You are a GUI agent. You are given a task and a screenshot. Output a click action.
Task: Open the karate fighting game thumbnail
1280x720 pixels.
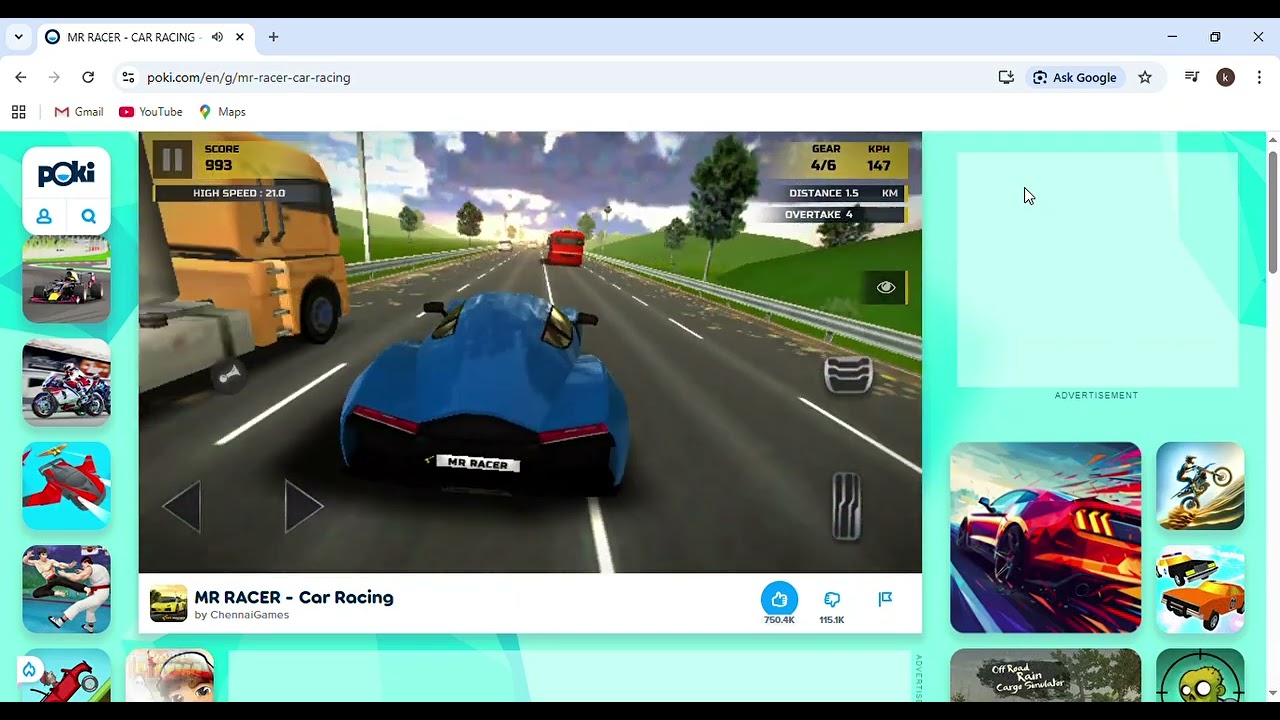(67, 589)
